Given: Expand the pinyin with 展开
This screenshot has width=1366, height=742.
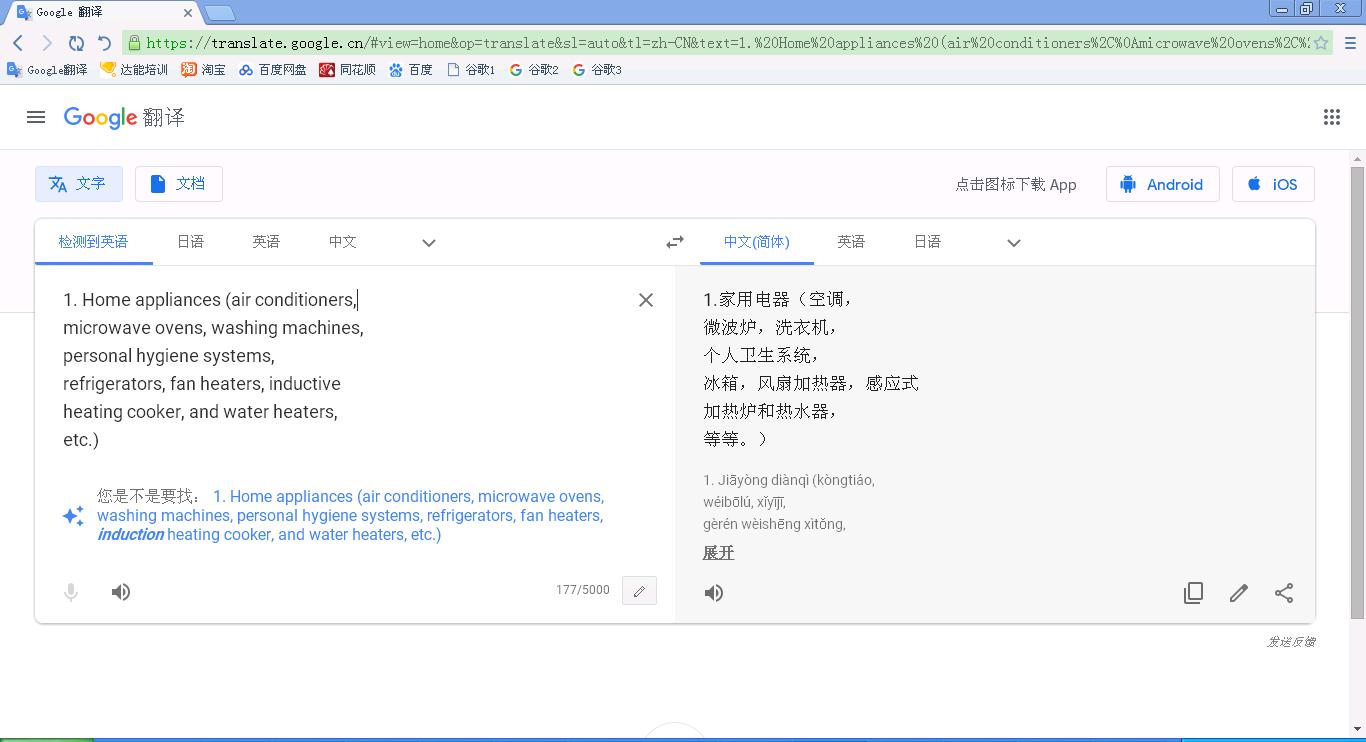Looking at the screenshot, I should 718,552.
